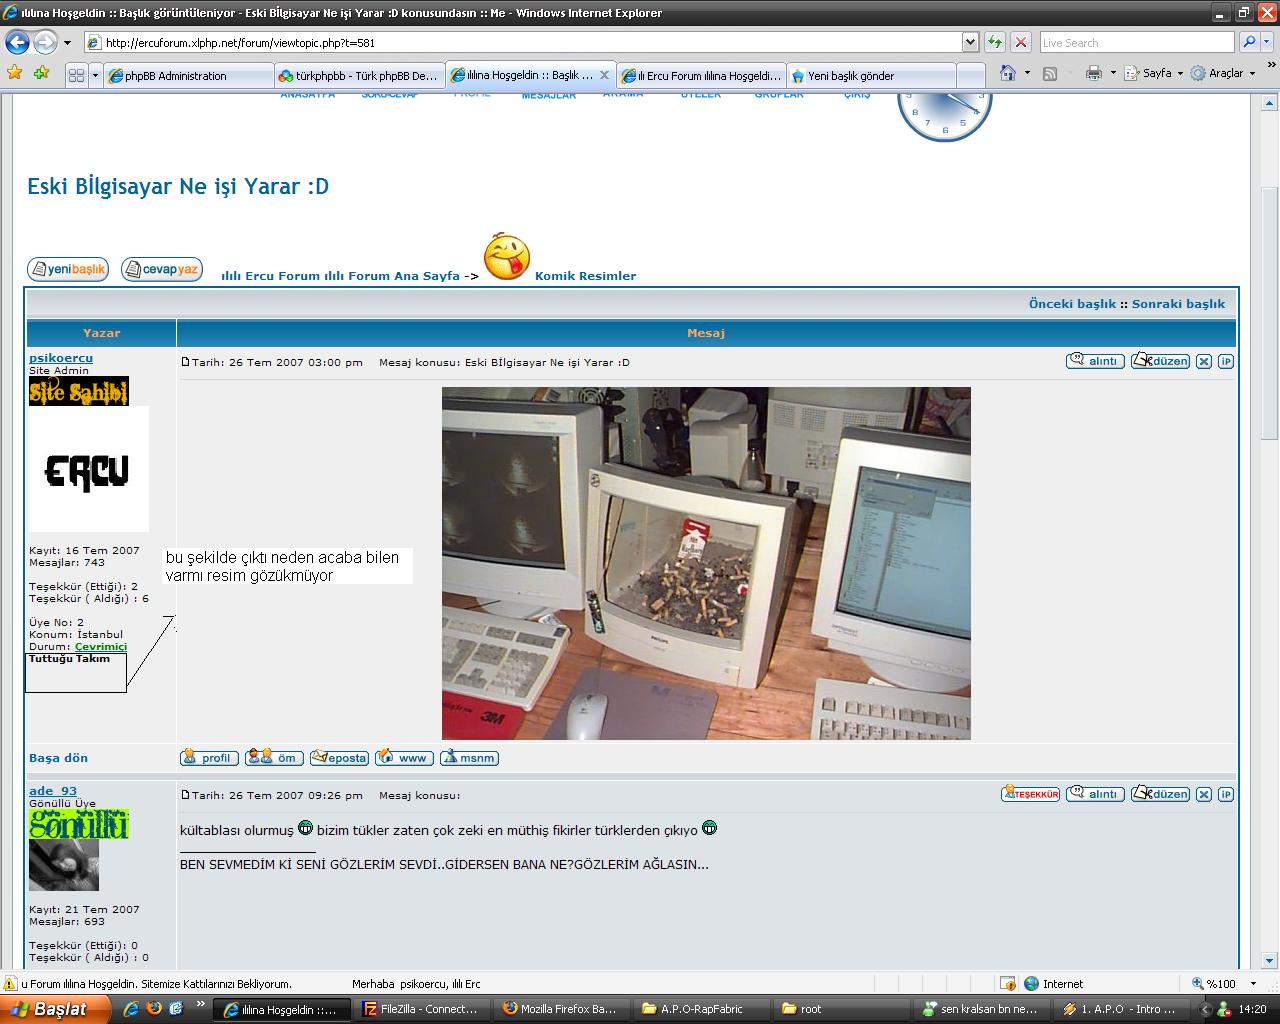
Task: Click the cevapyaz reply button
Action: click(161, 269)
